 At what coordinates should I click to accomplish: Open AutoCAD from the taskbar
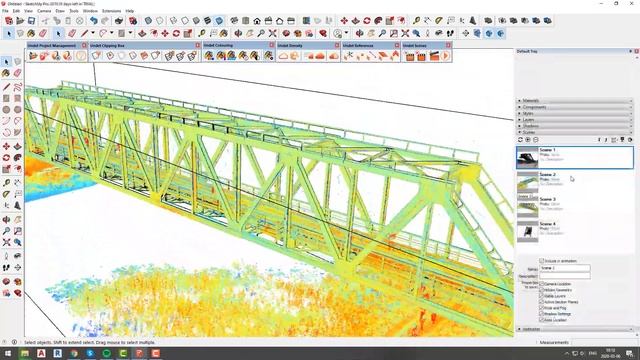click(x=41, y=353)
